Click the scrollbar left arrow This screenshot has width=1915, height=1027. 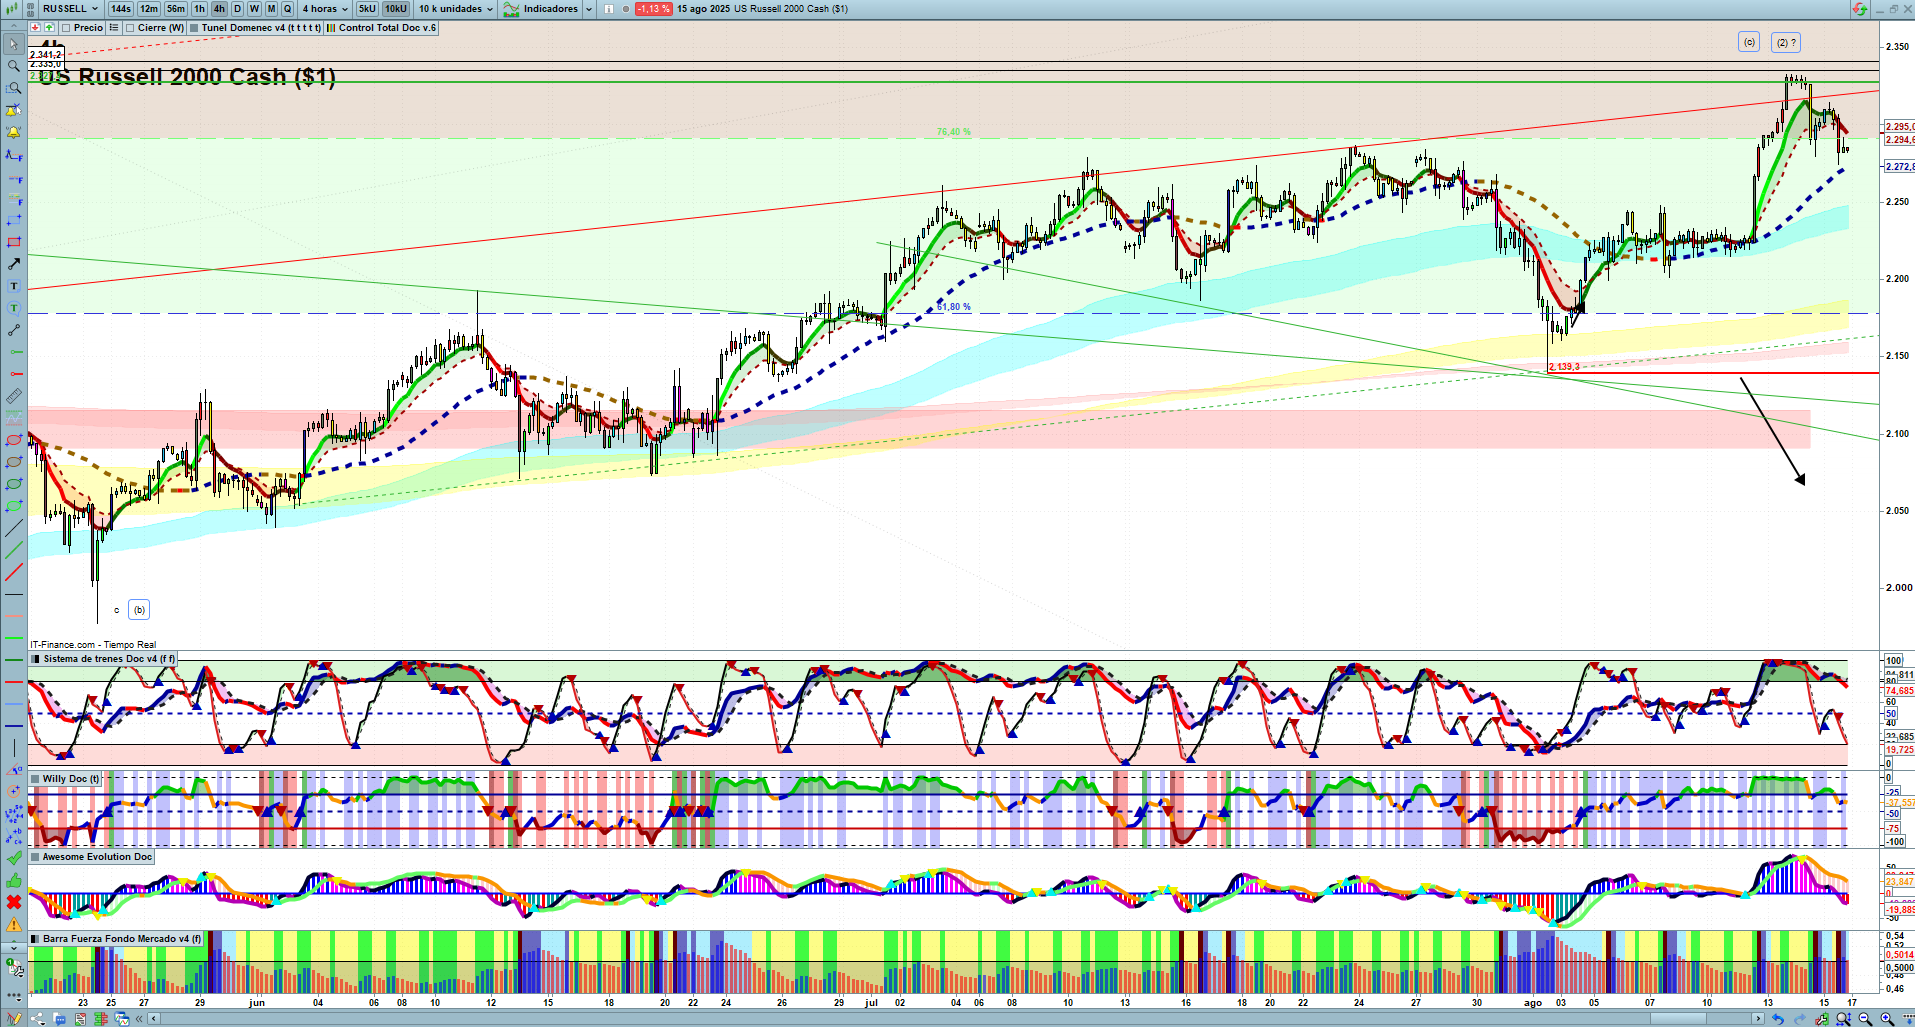pyautogui.click(x=154, y=1019)
